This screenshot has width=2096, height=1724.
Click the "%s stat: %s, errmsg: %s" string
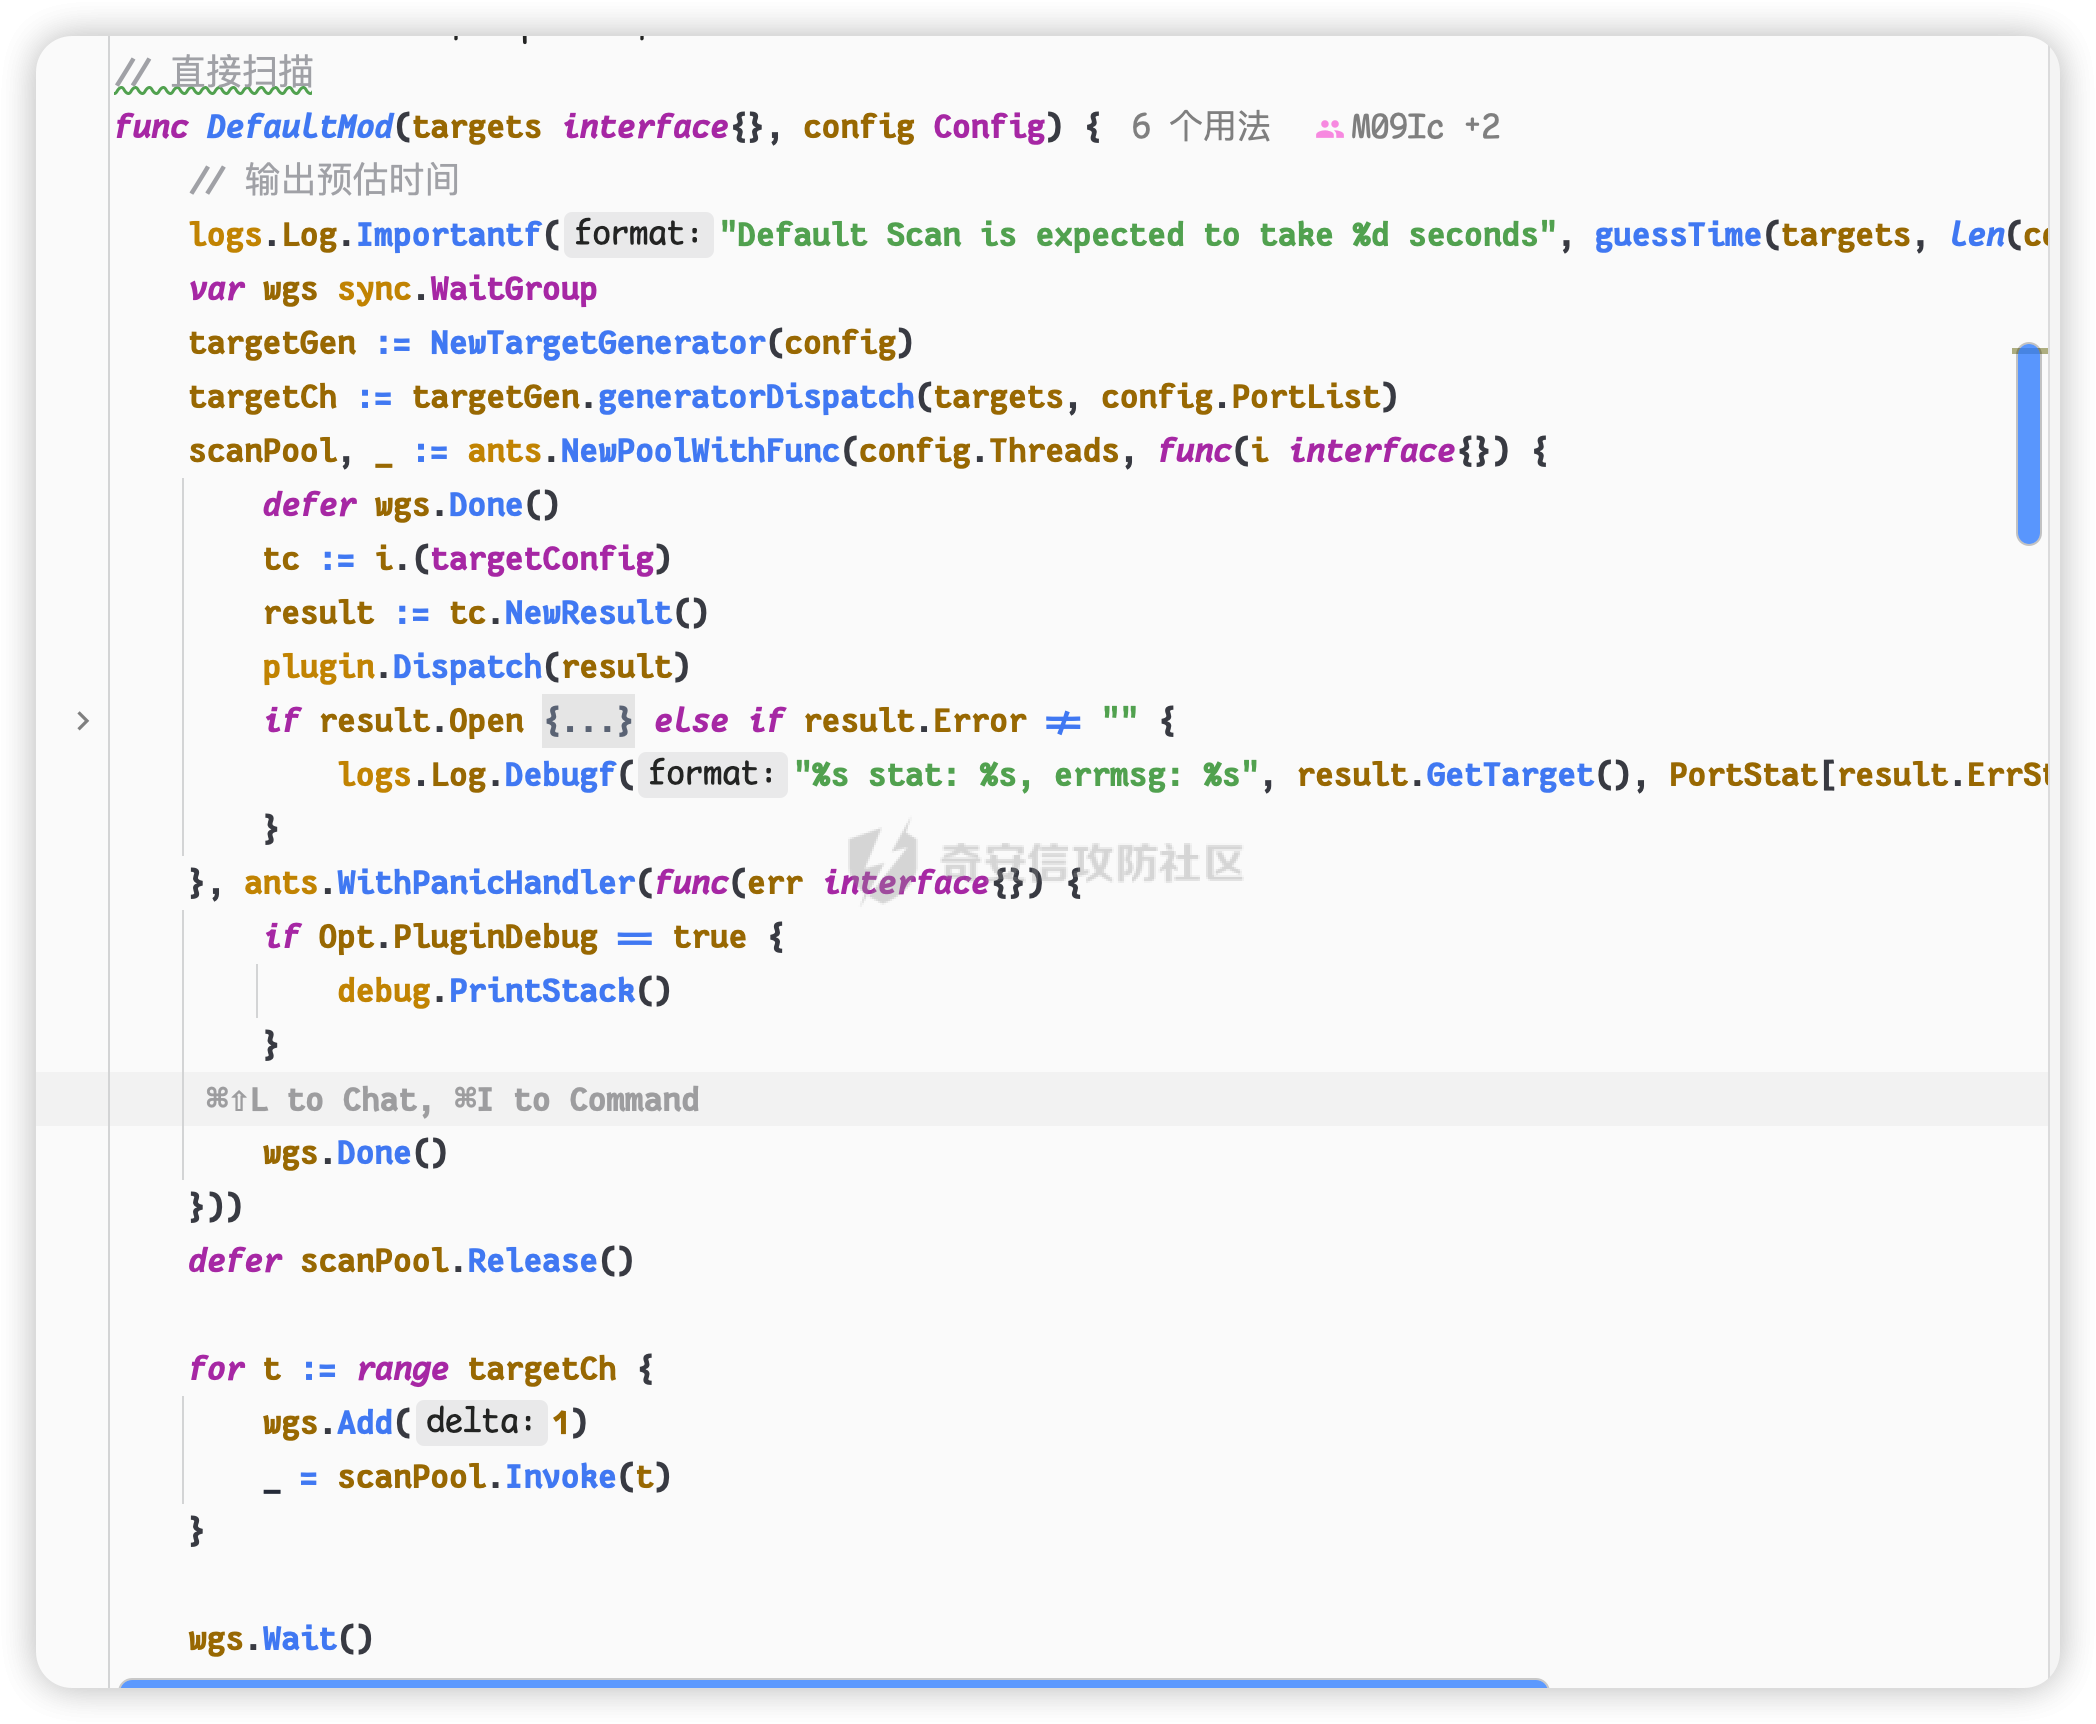pyautogui.click(x=1027, y=775)
